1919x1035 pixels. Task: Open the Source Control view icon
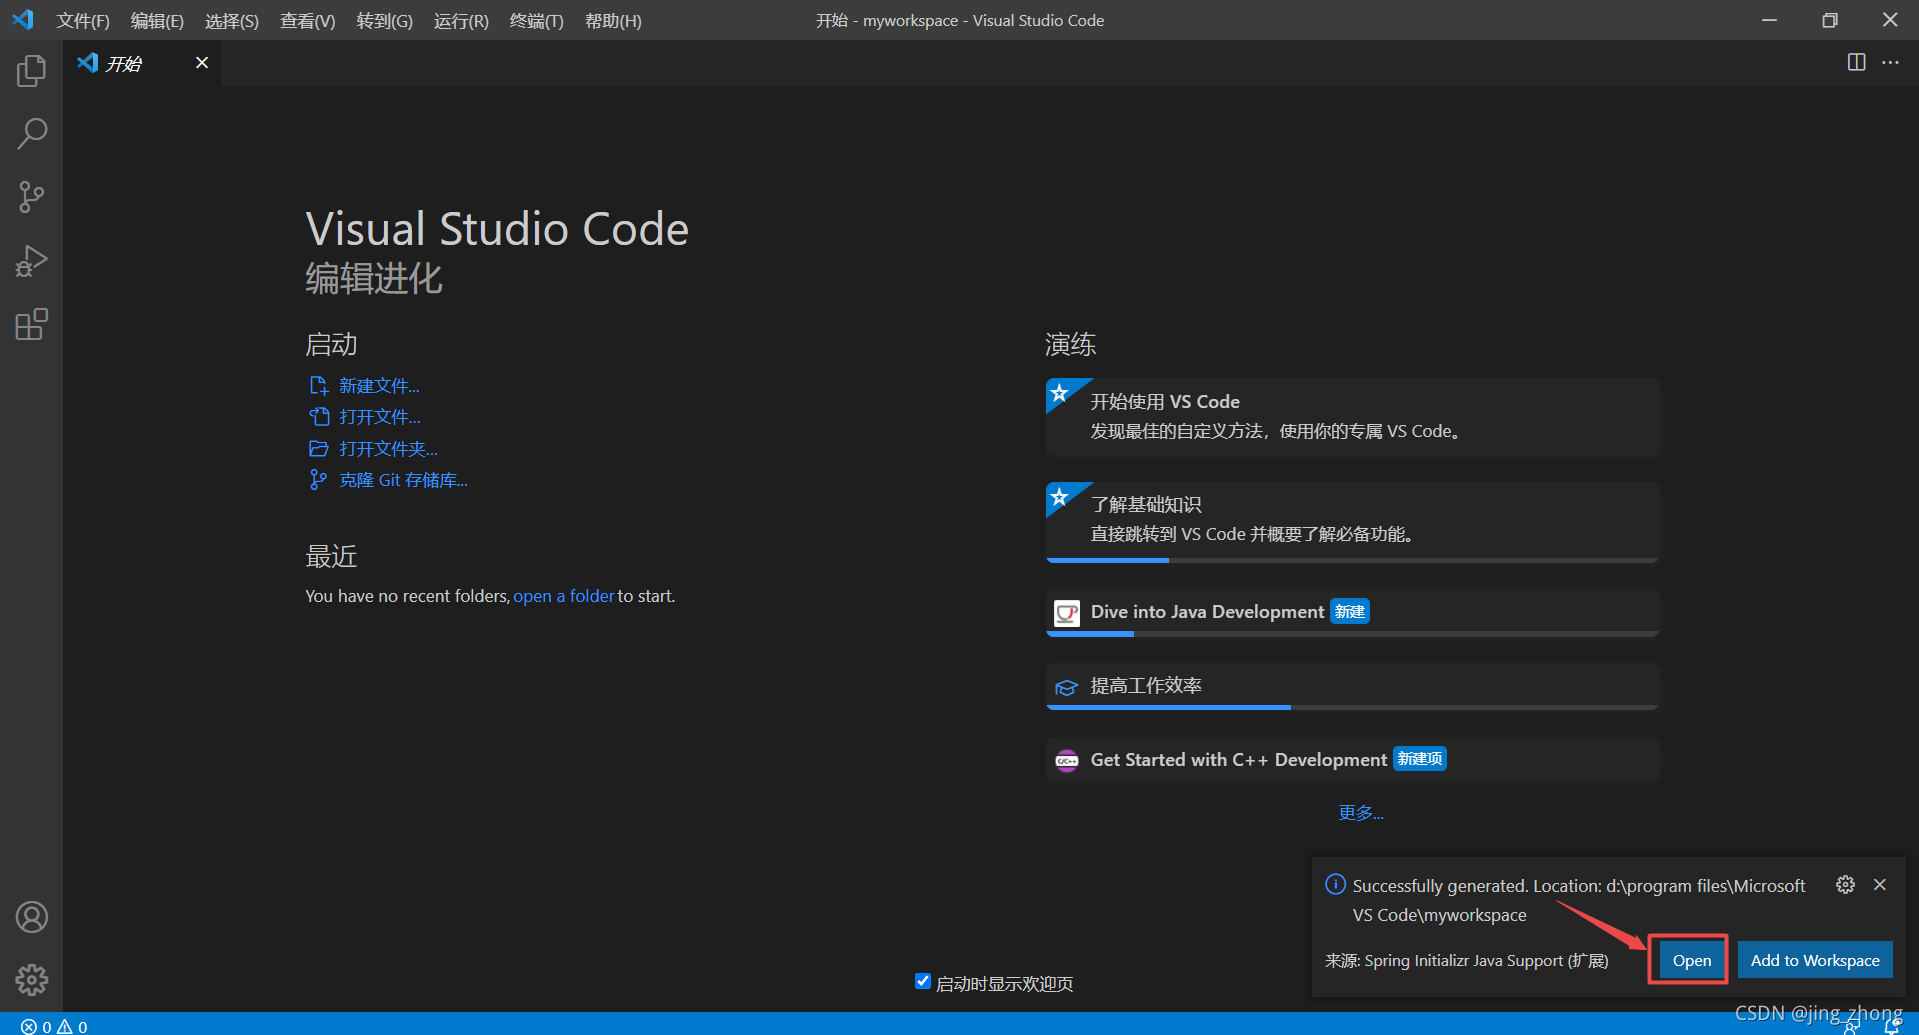coord(31,197)
